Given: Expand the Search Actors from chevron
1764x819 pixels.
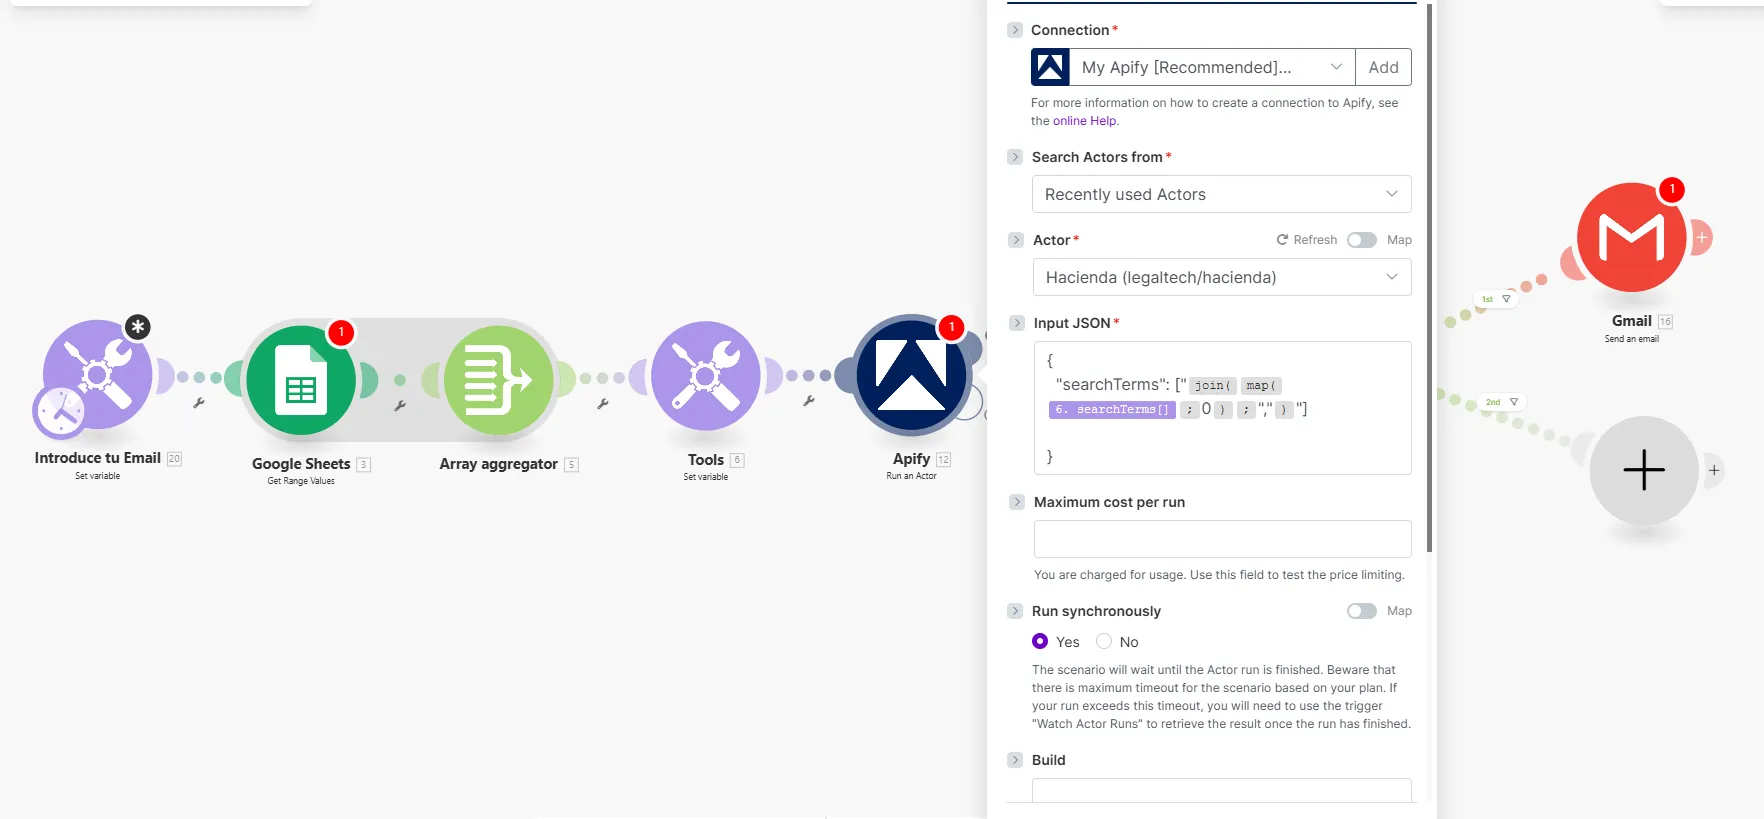Looking at the screenshot, I should point(1015,157).
